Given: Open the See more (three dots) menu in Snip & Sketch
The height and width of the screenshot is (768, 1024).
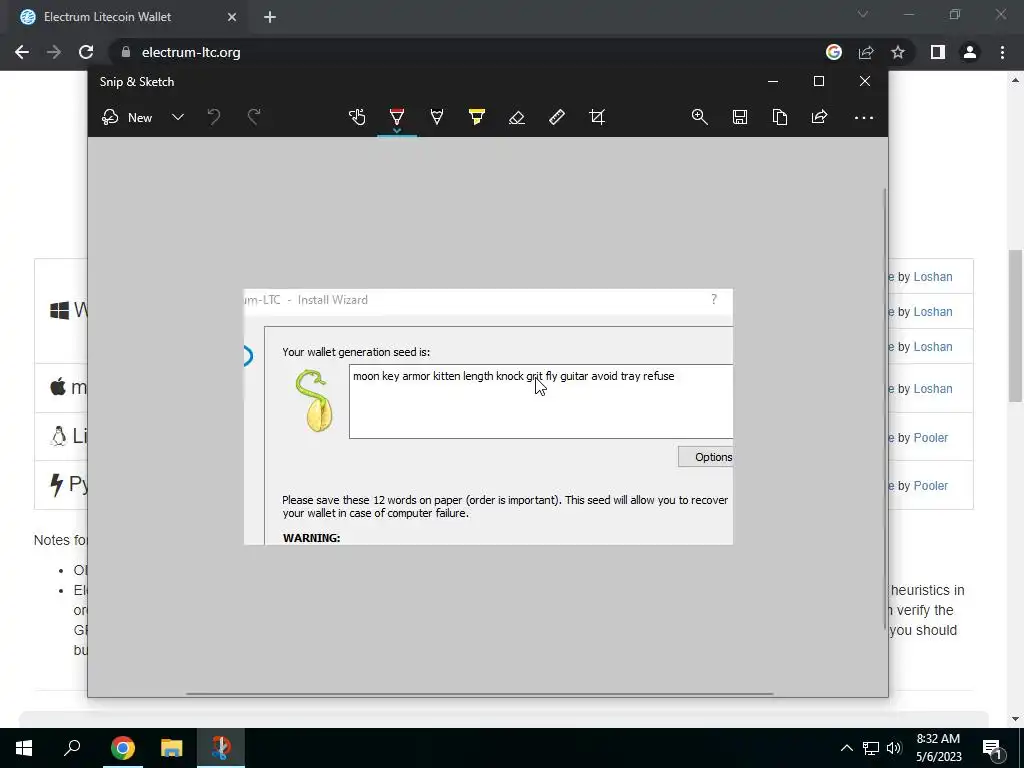Looking at the screenshot, I should click(863, 118).
